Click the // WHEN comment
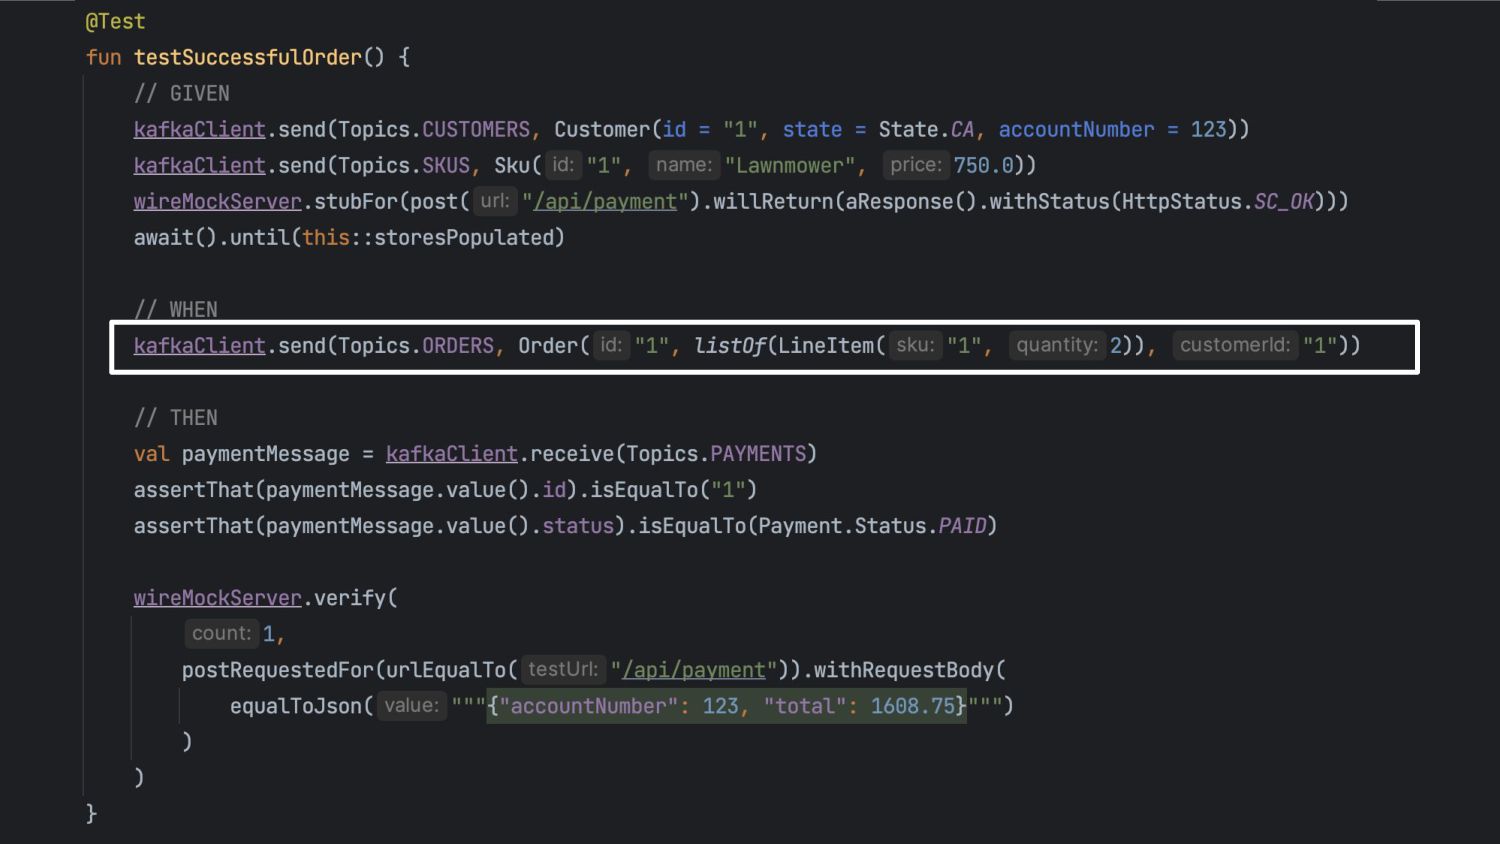The width and height of the screenshot is (1500, 844). pos(175,309)
